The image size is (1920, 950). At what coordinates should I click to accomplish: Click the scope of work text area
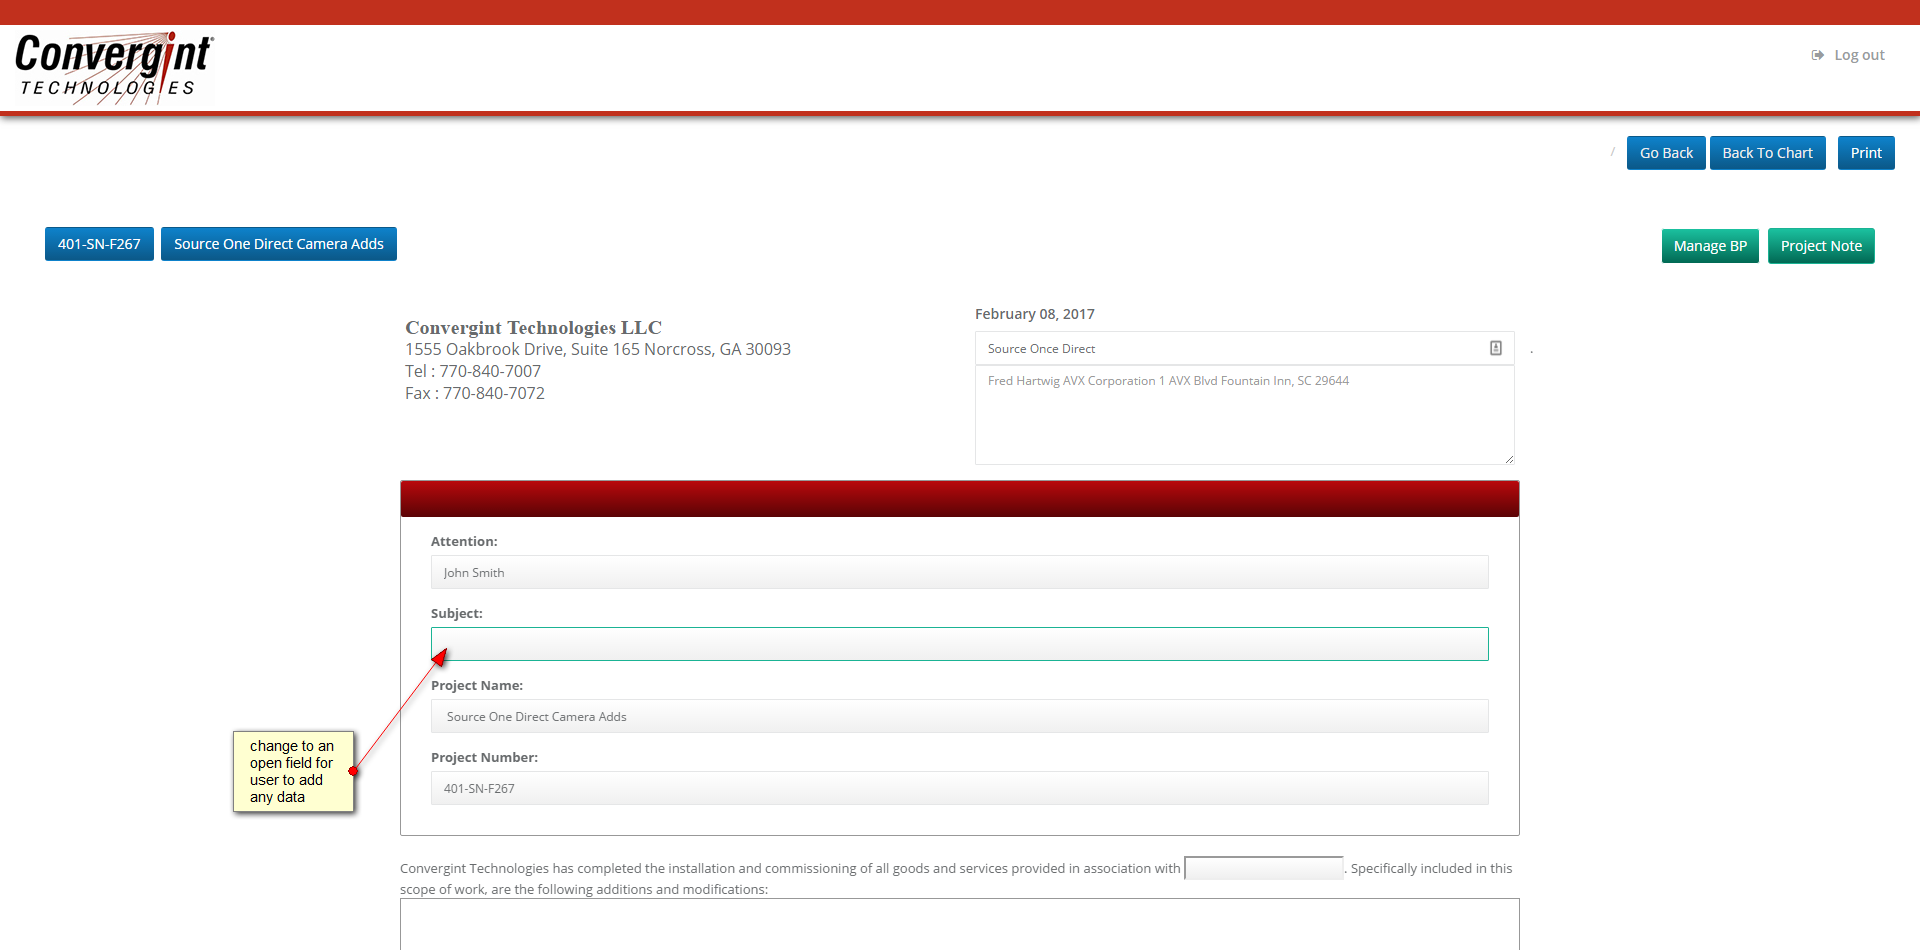960,924
